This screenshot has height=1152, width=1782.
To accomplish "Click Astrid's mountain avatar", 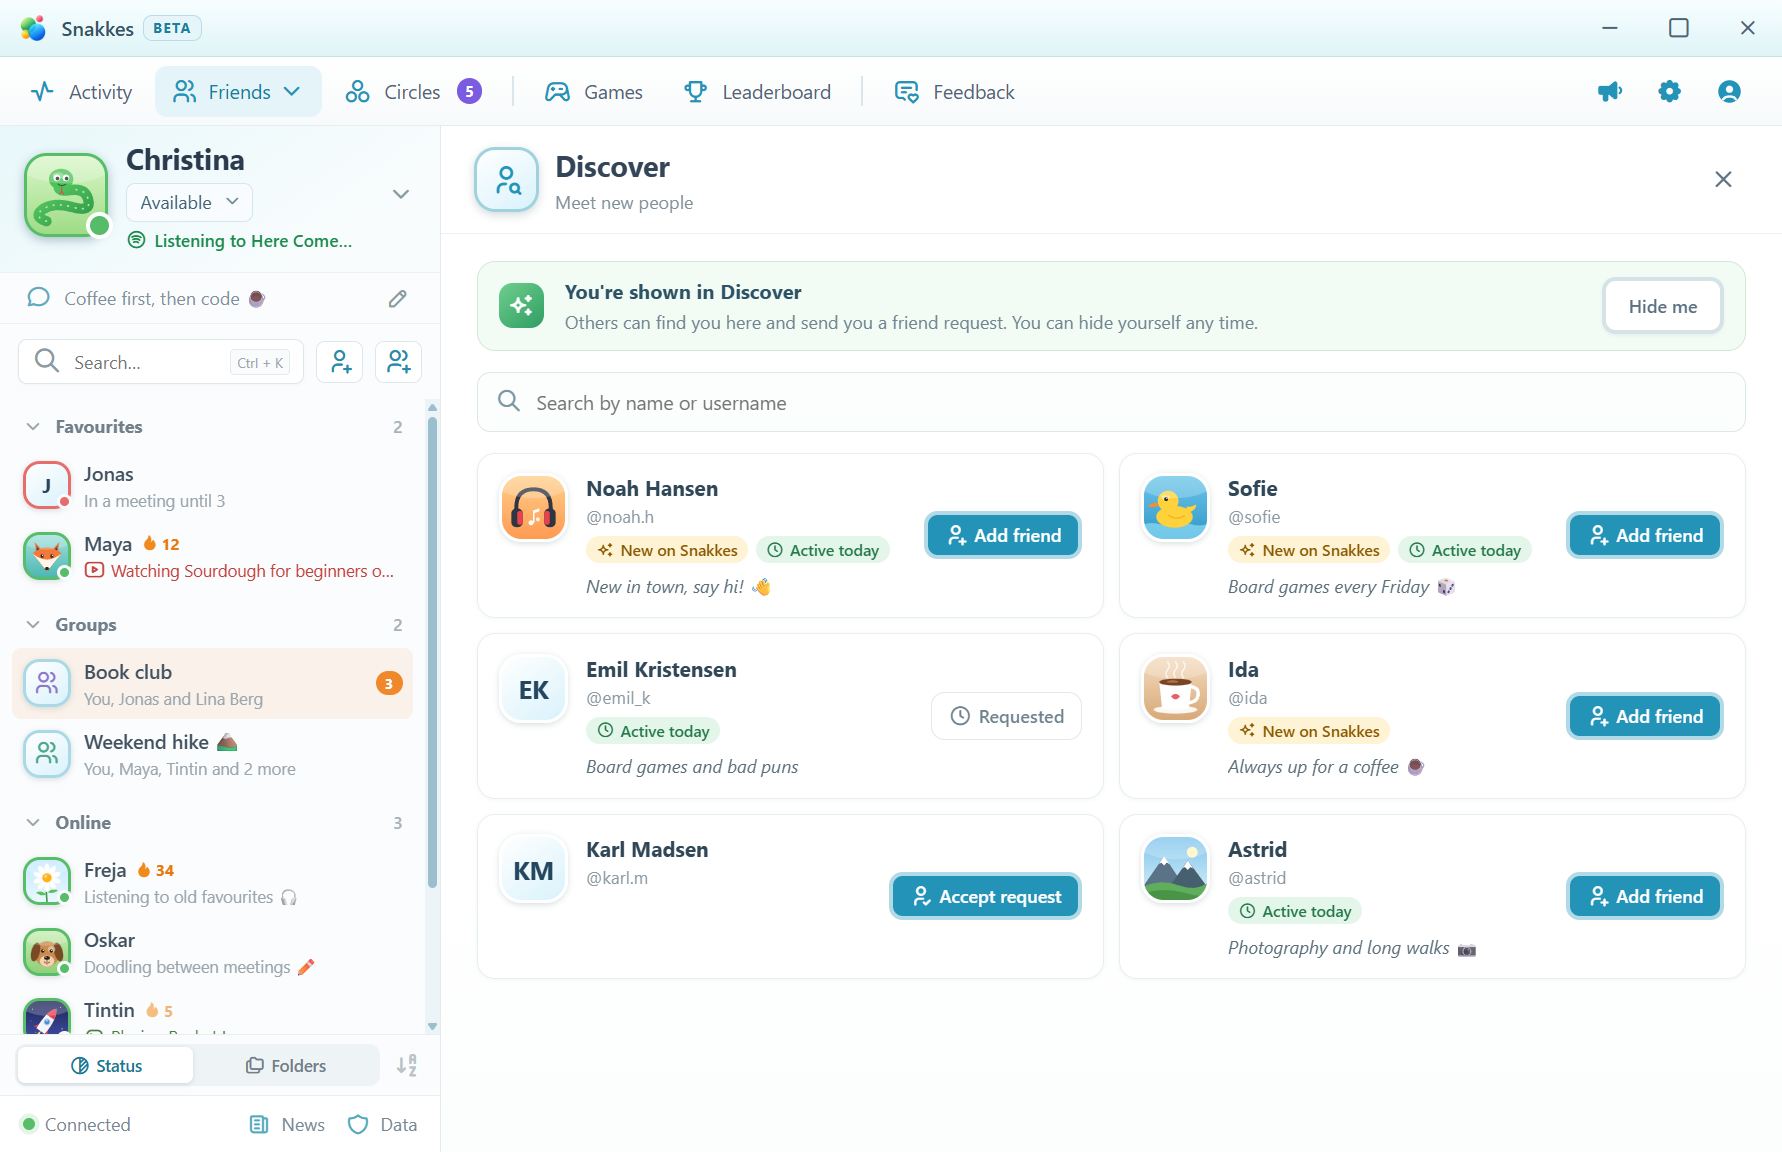I will coord(1176,869).
